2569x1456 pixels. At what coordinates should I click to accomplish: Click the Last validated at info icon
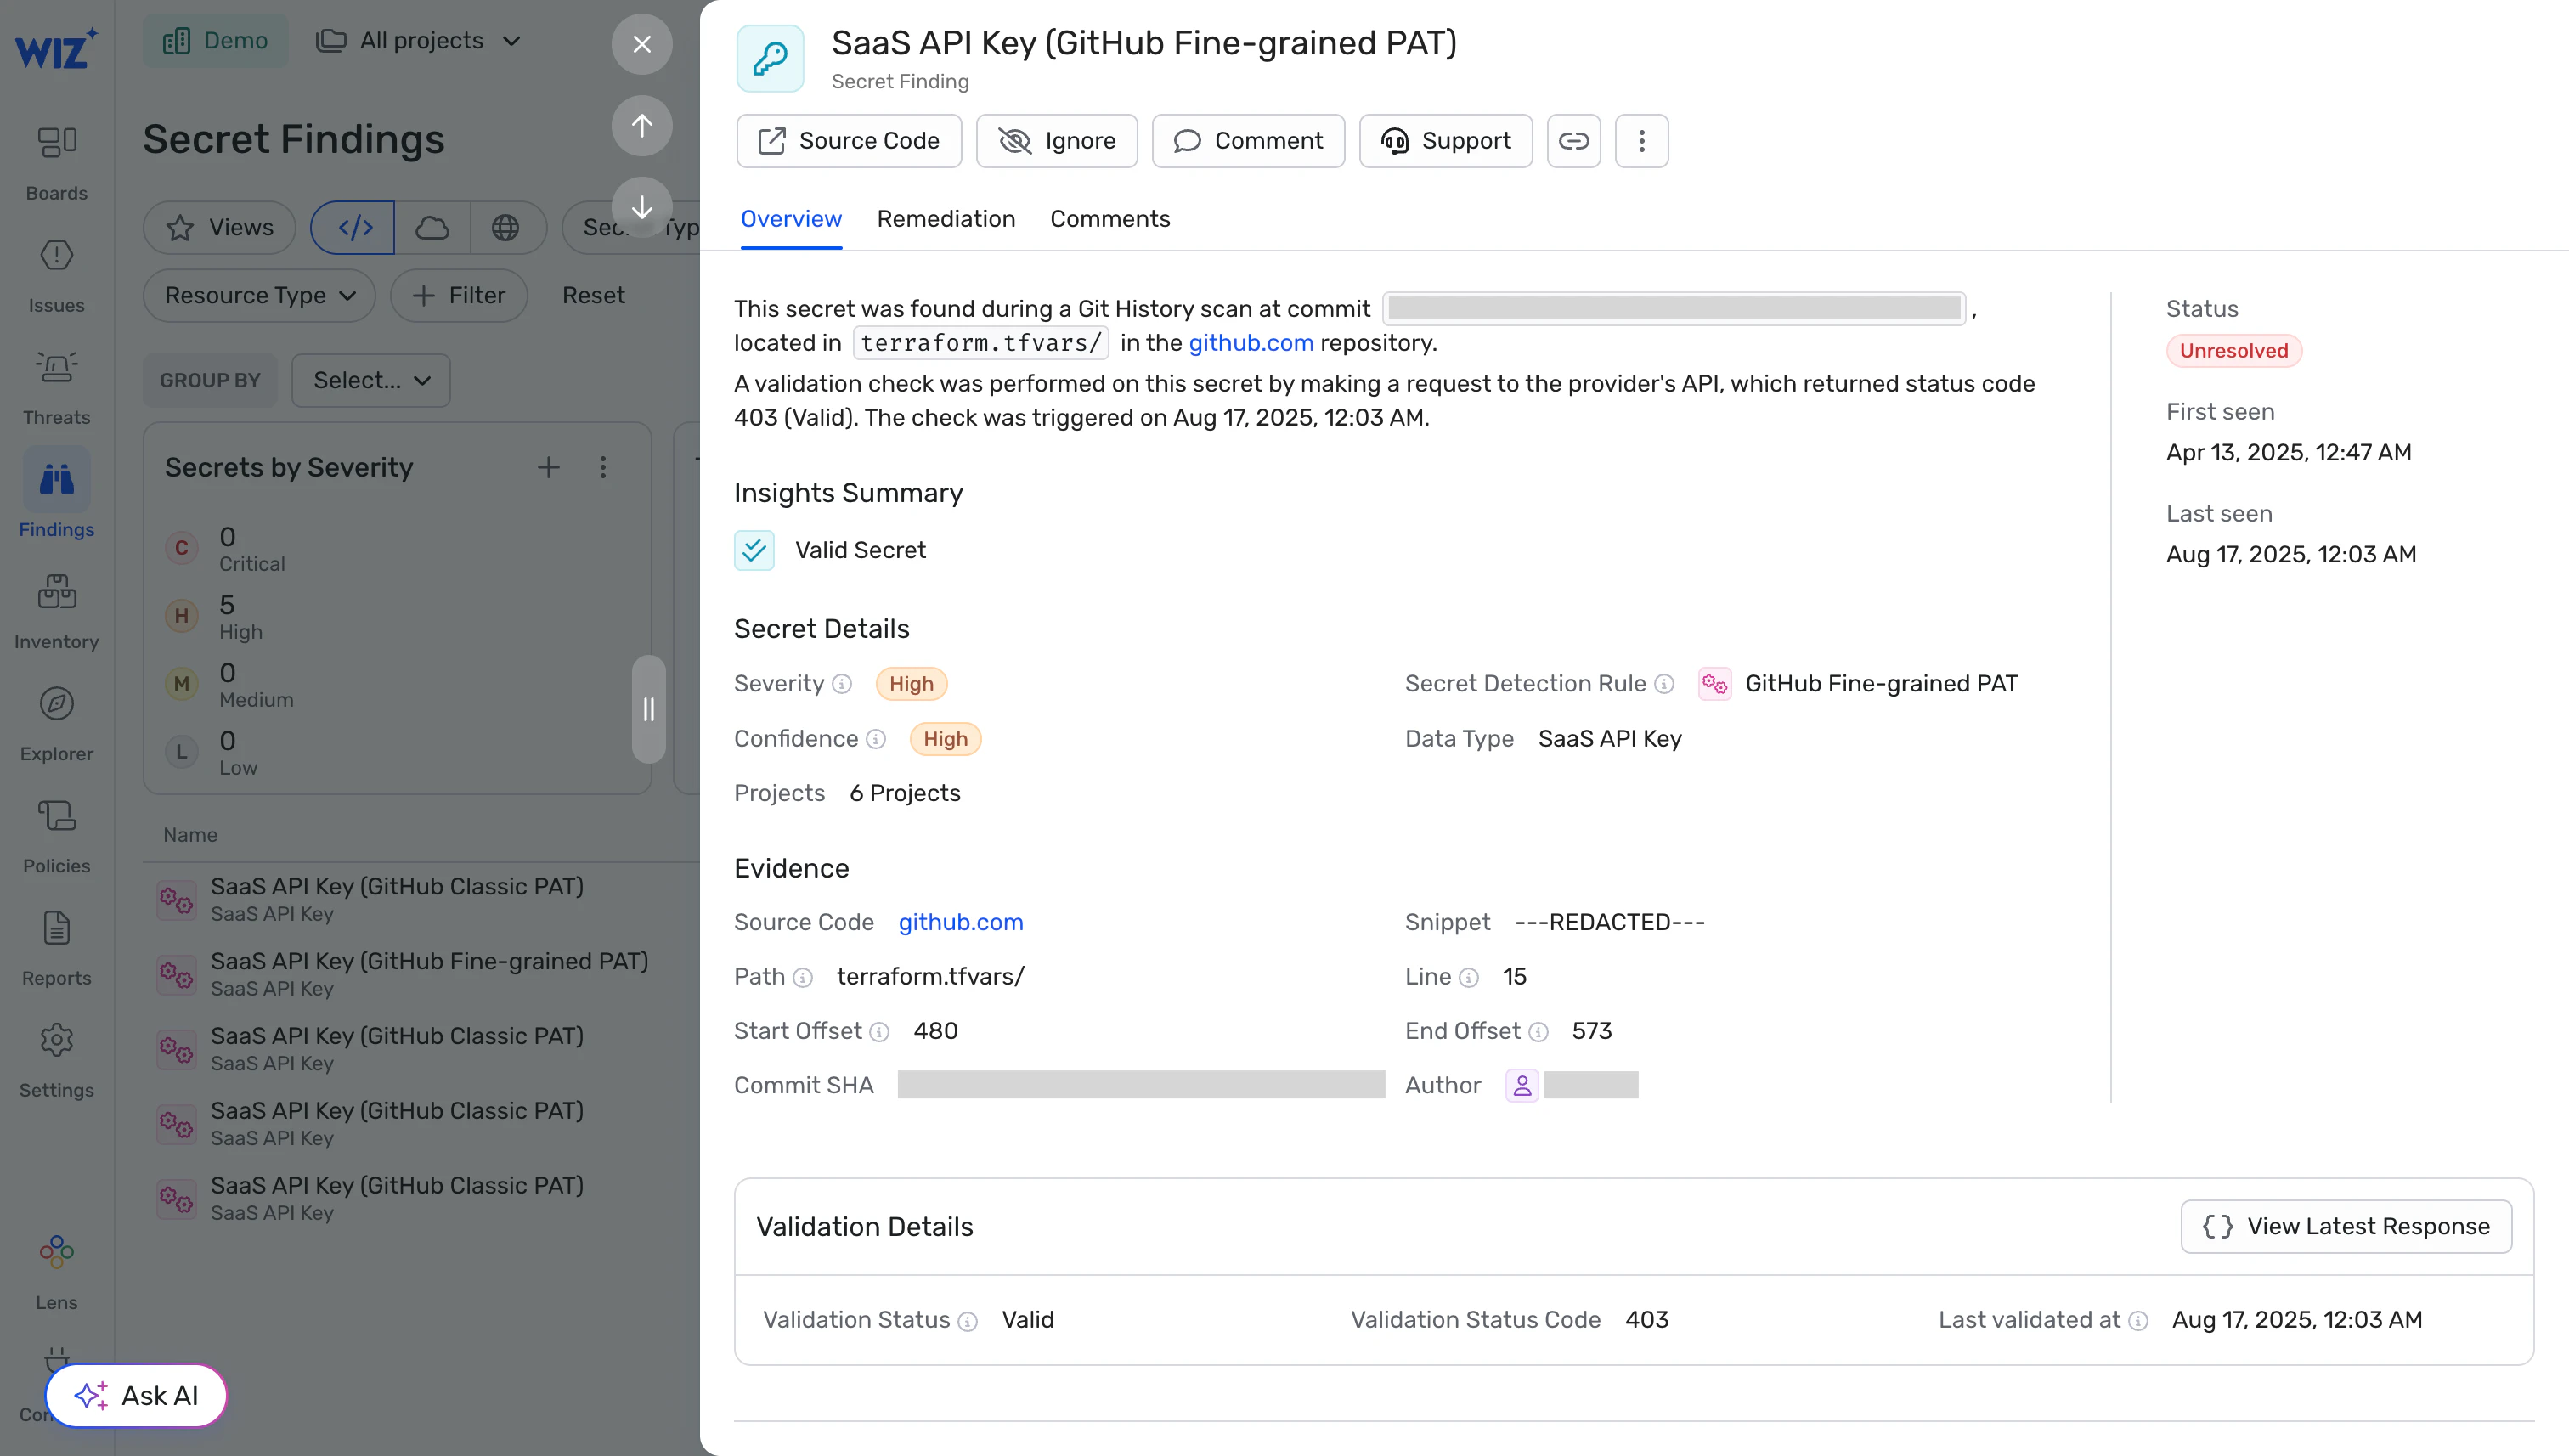(x=2138, y=1321)
